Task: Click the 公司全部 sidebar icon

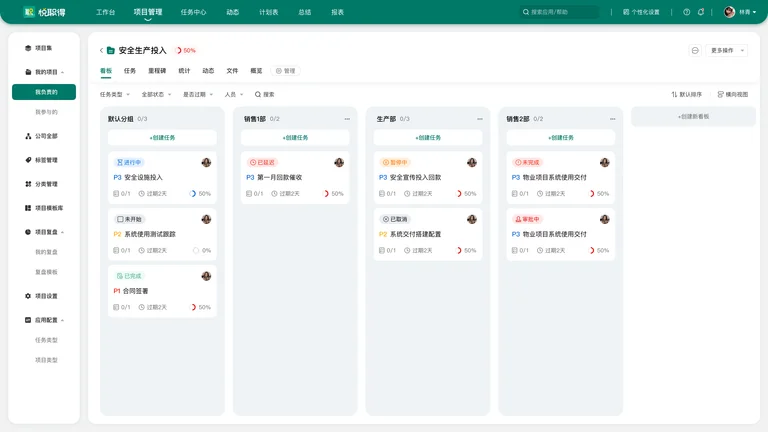Action: (28, 136)
